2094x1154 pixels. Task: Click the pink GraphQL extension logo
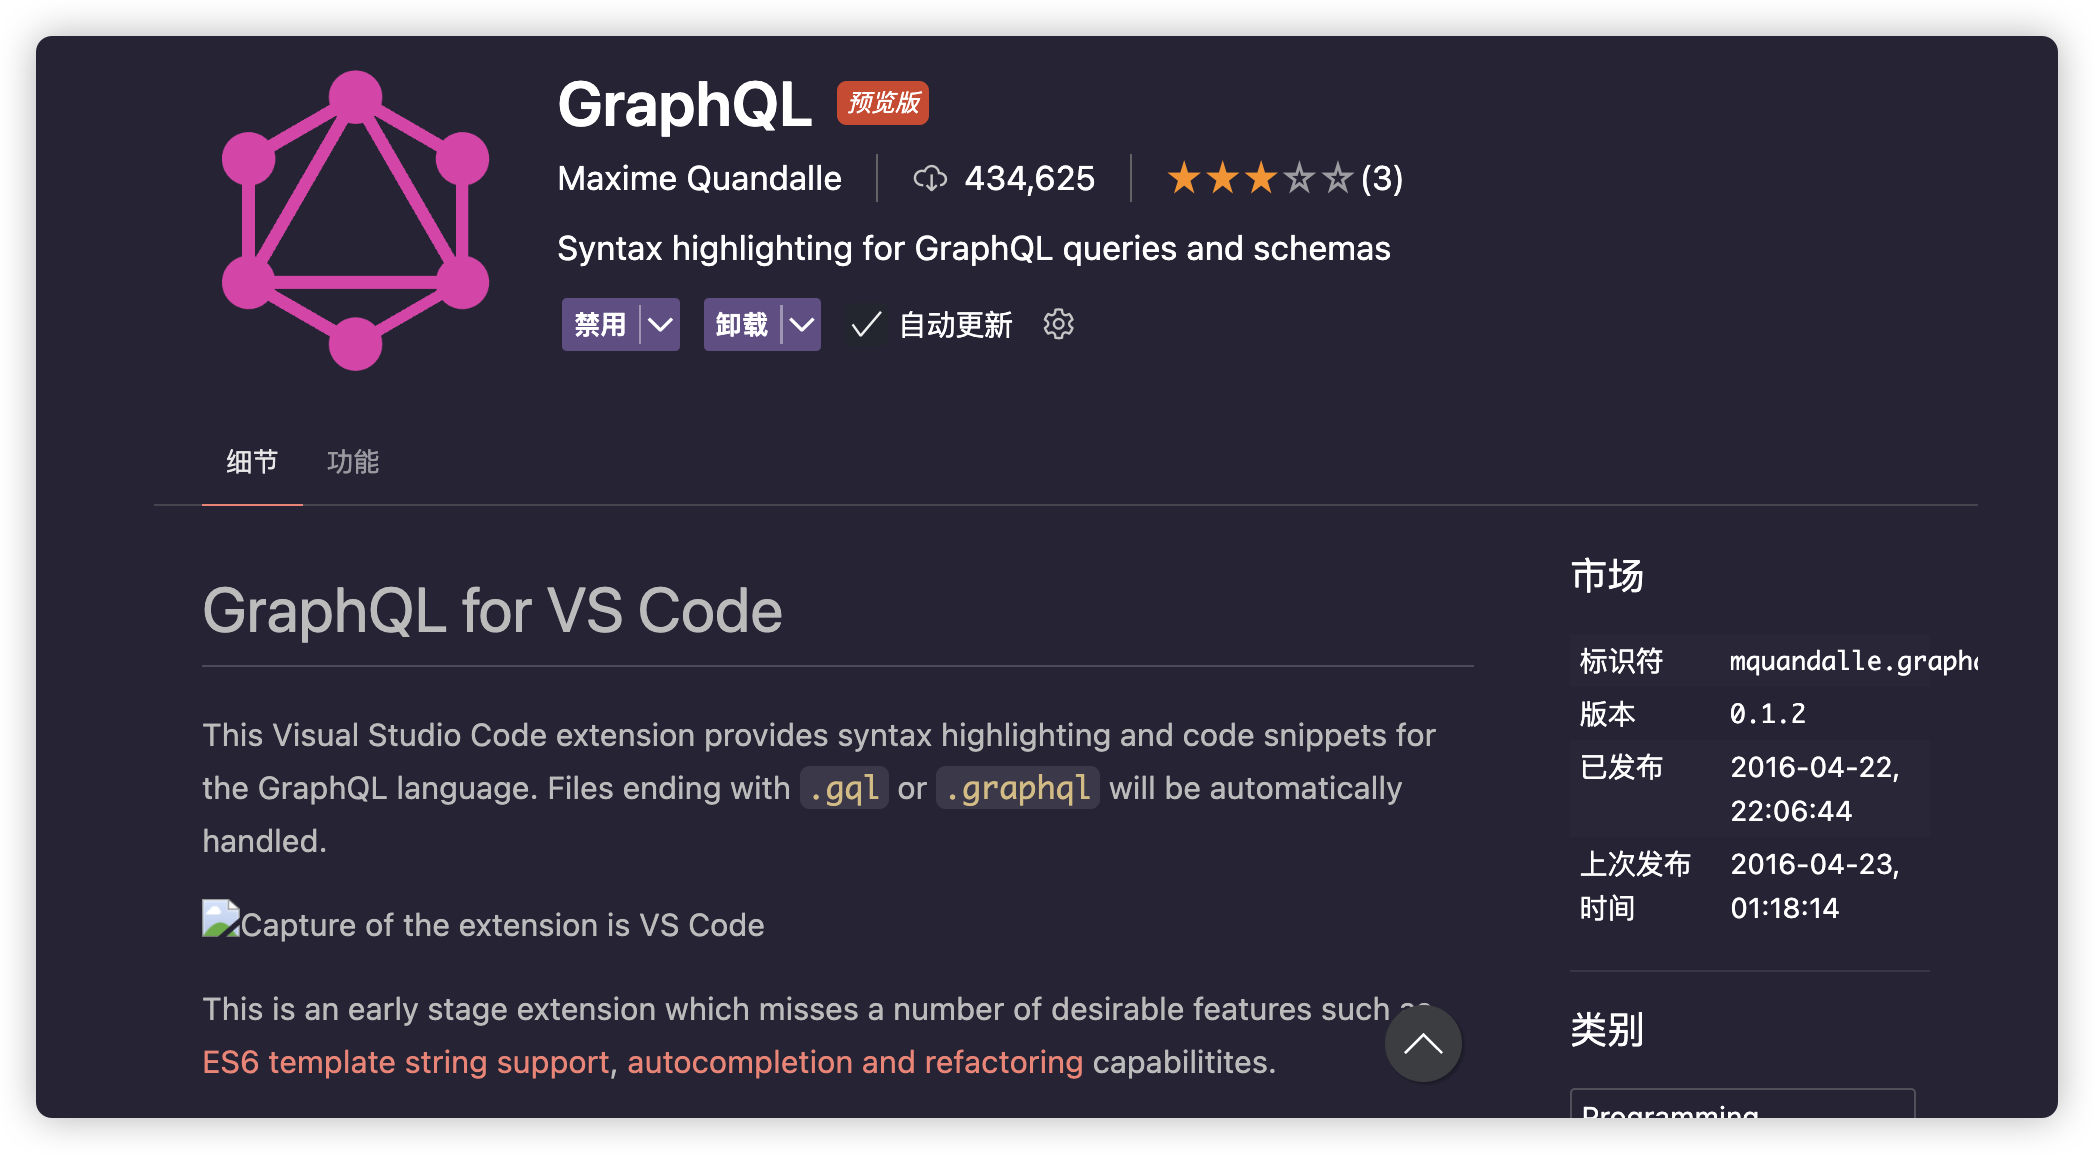(355, 221)
